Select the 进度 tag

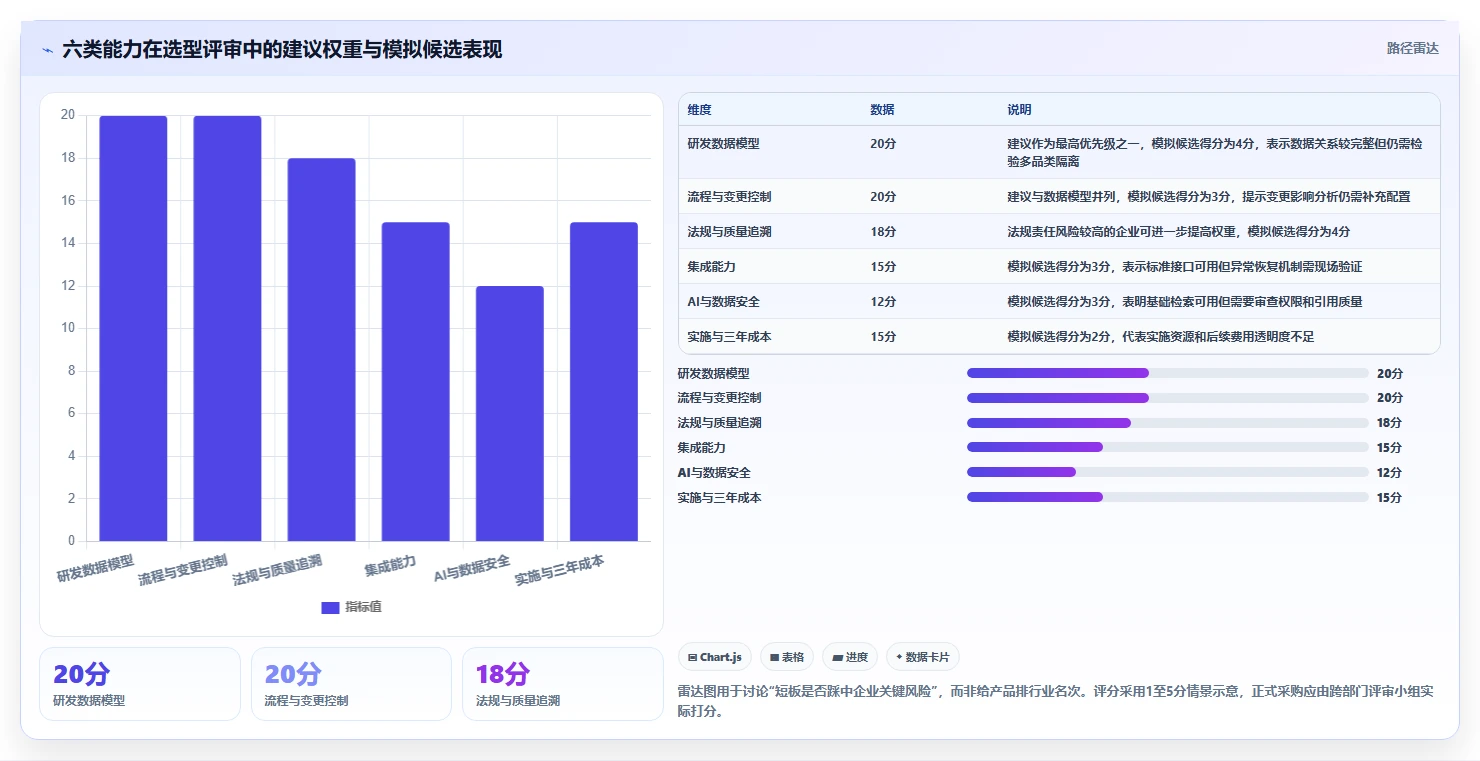pos(850,657)
